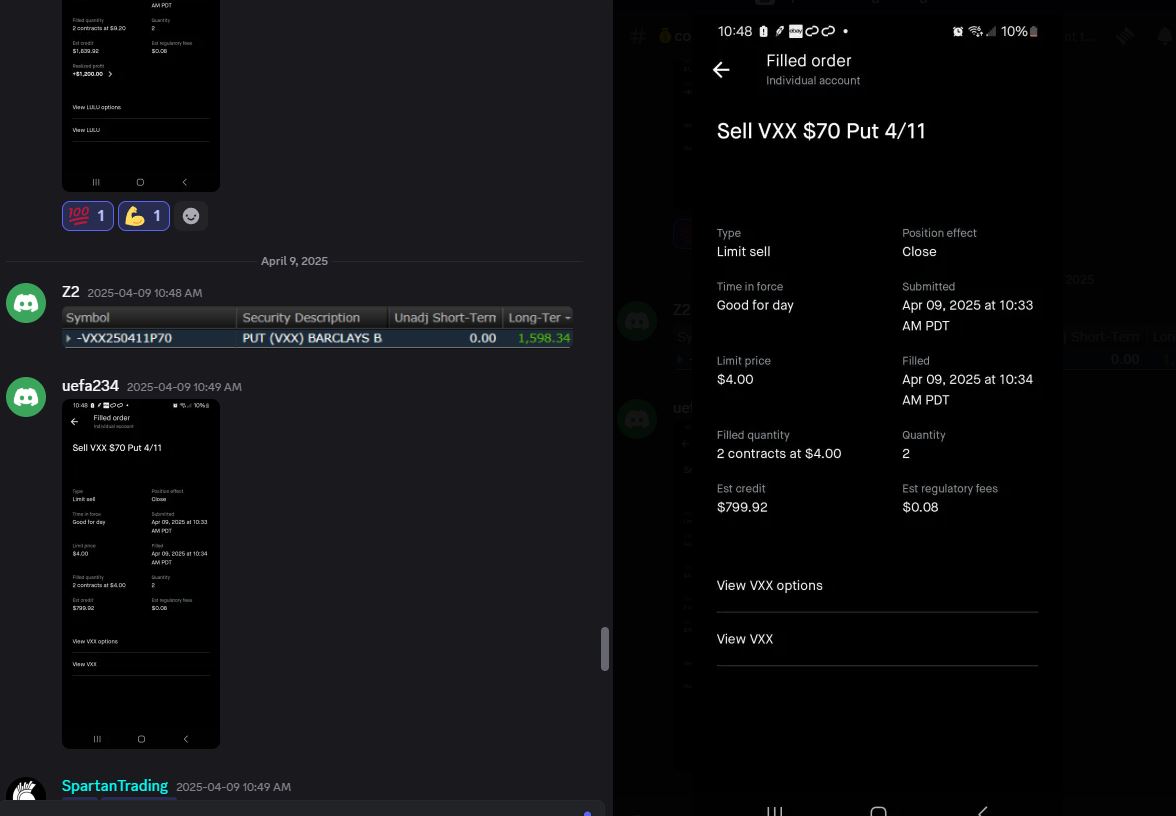Open the LULU order screenshot thumbnail

coord(141,95)
